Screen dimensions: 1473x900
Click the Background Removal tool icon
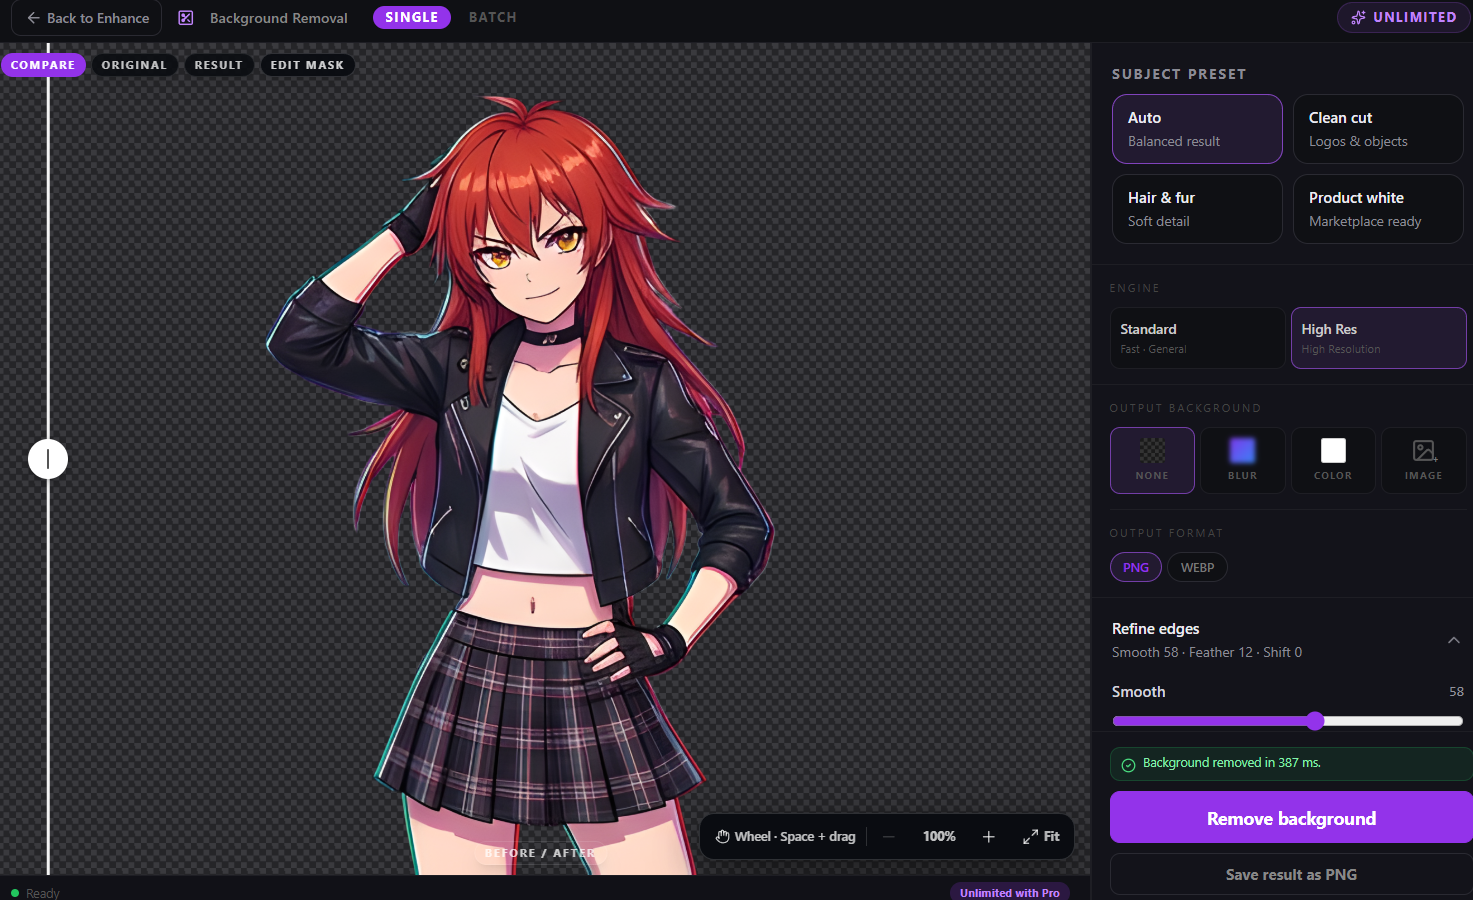pyautogui.click(x=186, y=18)
